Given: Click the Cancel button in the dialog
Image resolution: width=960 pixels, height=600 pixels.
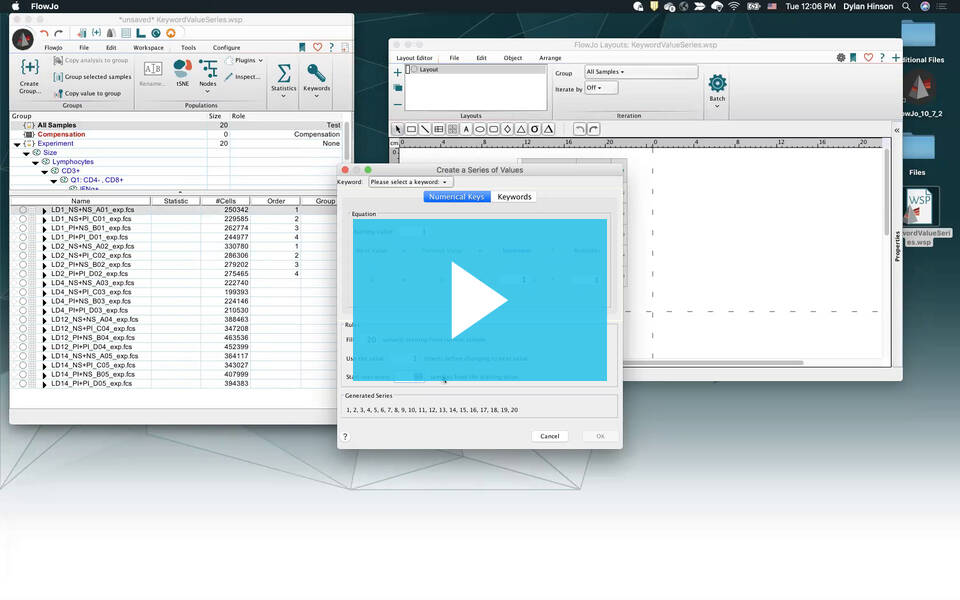Looking at the screenshot, I should click(x=550, y=437).
